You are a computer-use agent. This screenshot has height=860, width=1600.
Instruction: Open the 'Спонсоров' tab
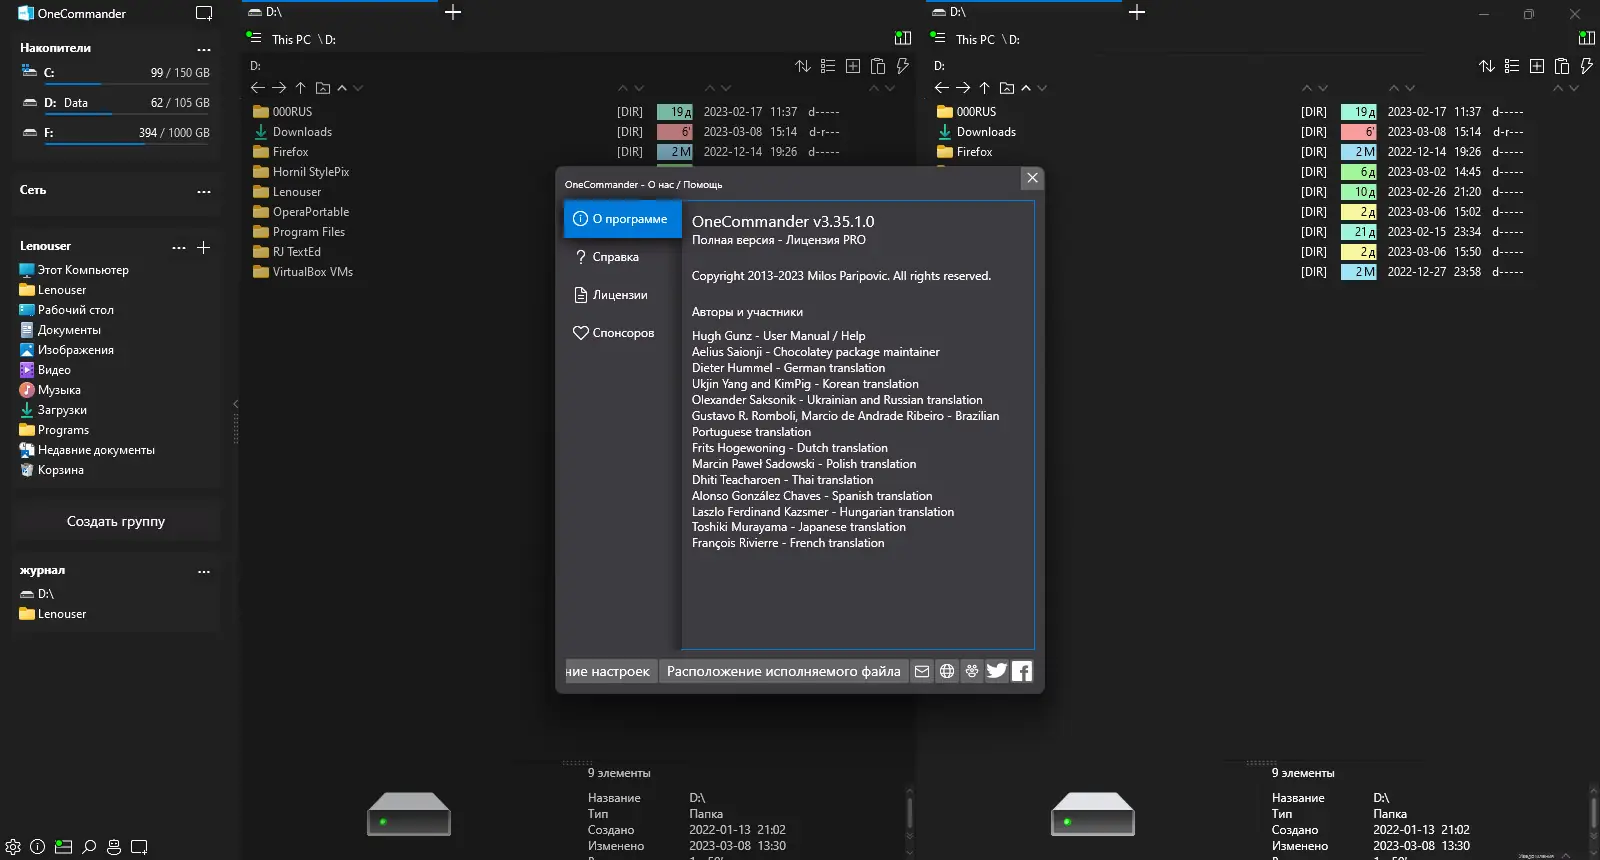coord(622,333)
